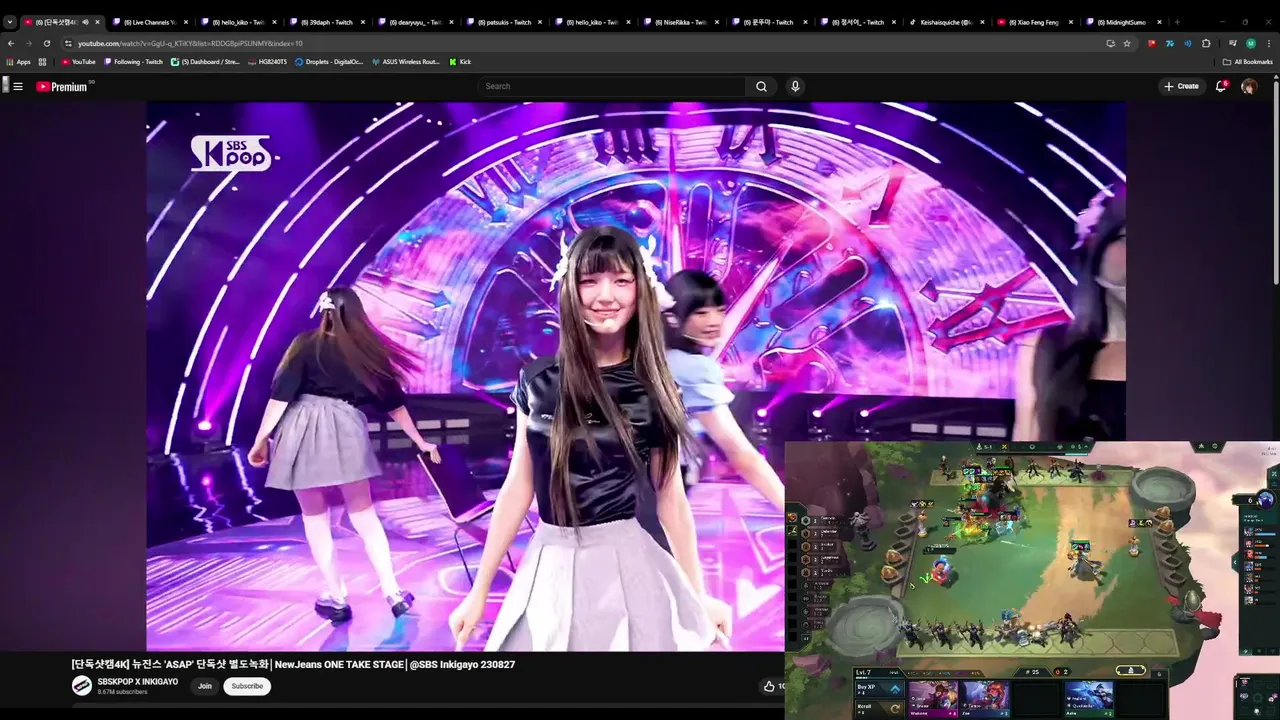This screenshot has height=720, width=1280.
Task: Open Dashboard / Stre... bookmark
Action: click(x=205, y=62)
